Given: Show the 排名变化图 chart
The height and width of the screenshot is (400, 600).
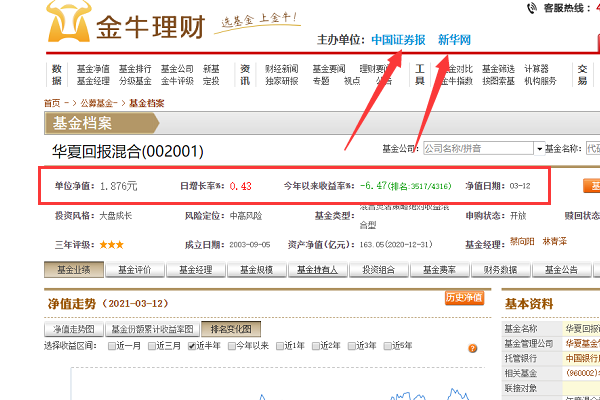Looking at the screenshot, I should [x=231, y=329].
